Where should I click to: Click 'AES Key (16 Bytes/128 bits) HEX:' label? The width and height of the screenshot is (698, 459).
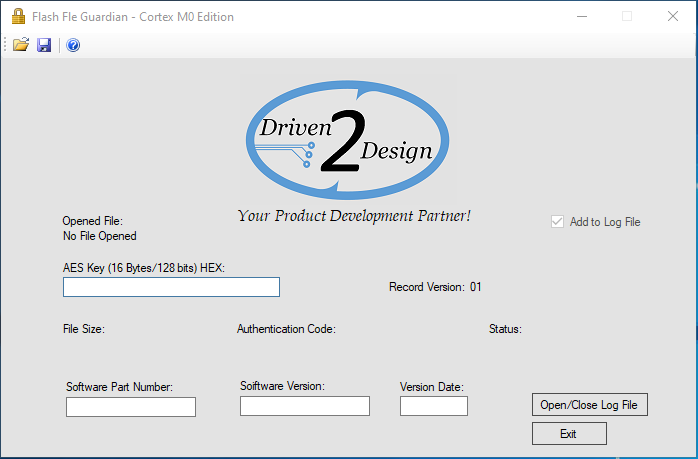tap(144, 268)
